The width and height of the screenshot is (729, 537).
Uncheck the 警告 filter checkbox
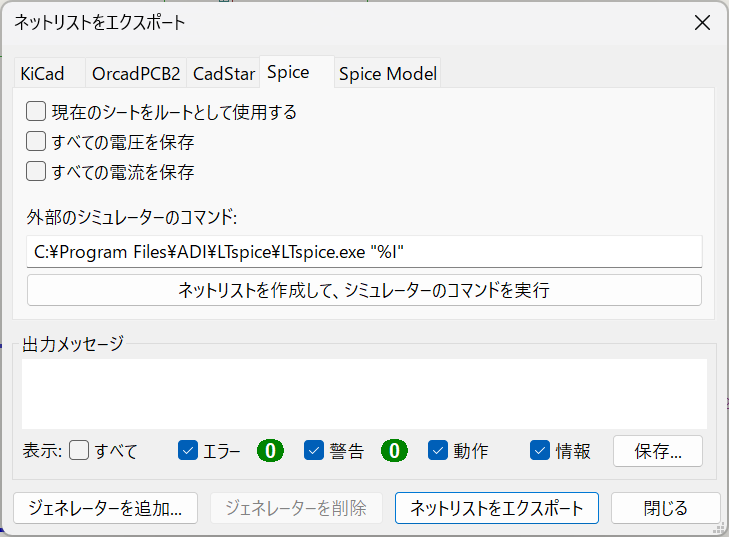(314, 450)
